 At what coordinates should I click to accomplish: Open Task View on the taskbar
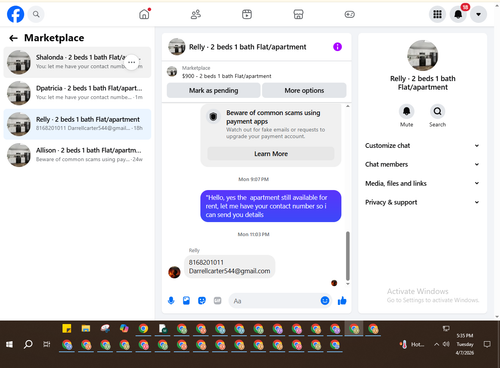[47, 344]
